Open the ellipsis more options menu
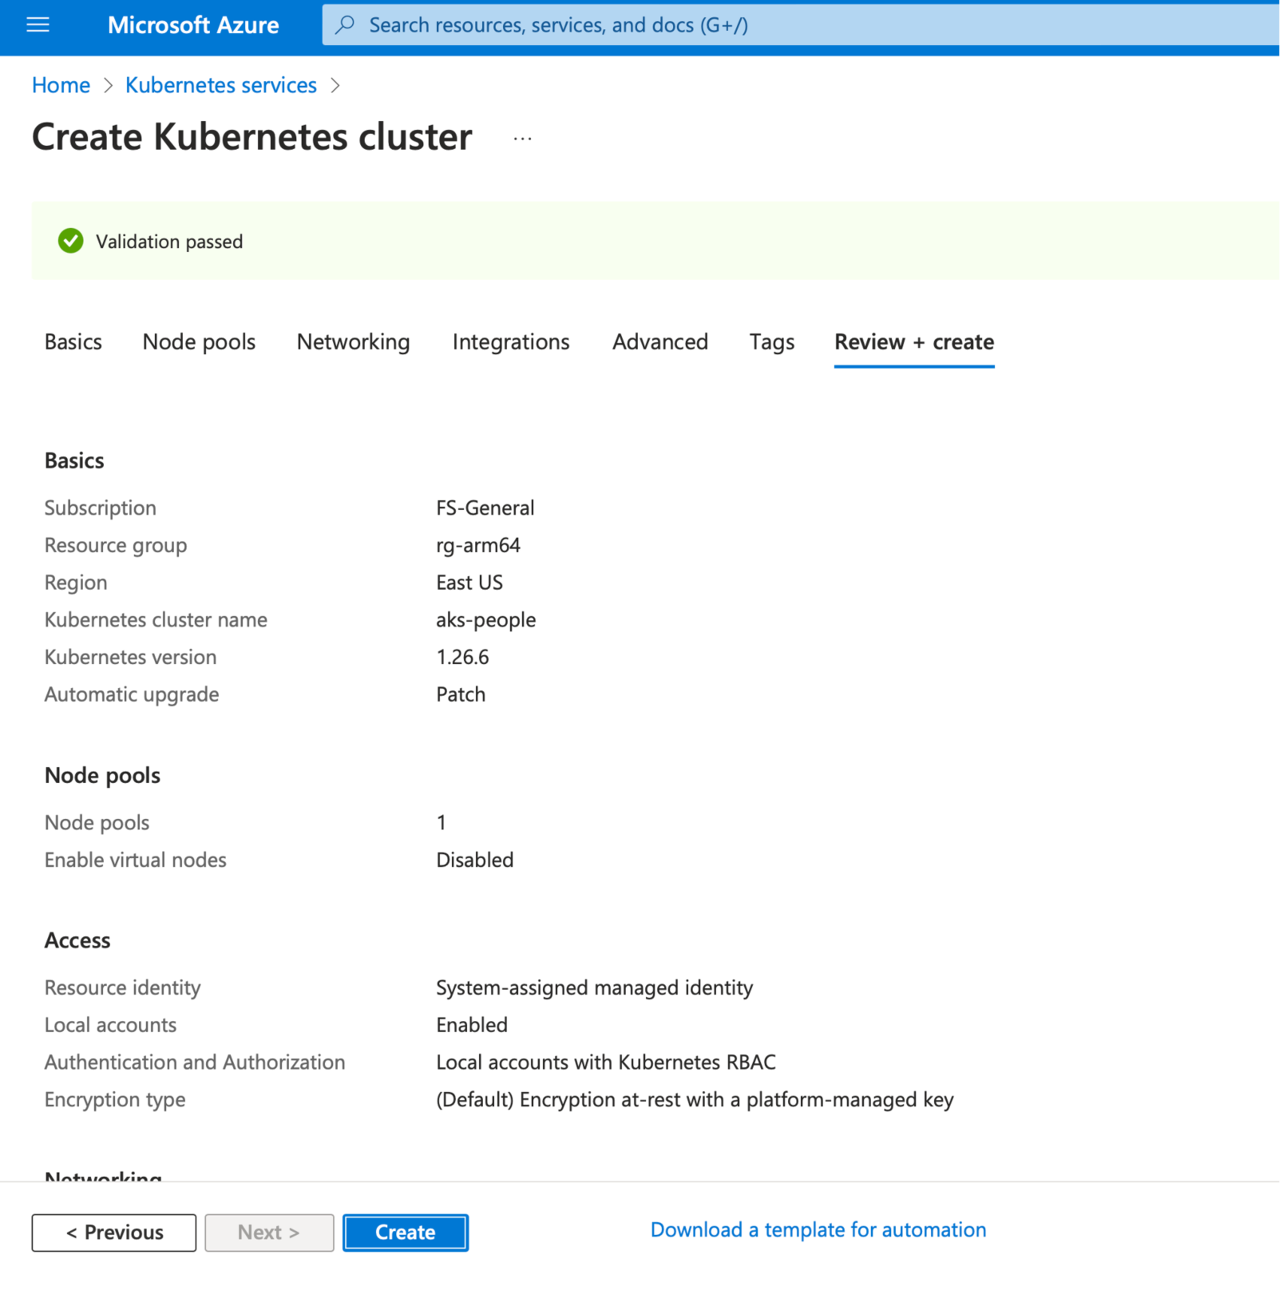Image resolution: width=1280 pixels, height=1292 pixels. (522, 138)
